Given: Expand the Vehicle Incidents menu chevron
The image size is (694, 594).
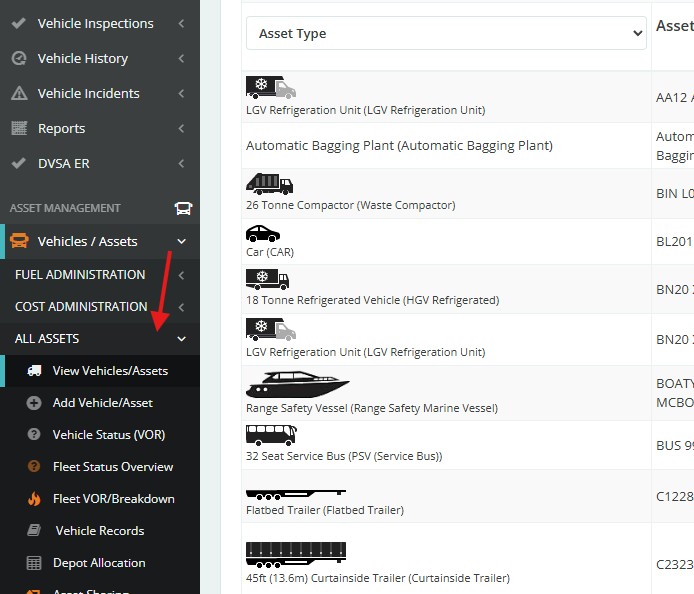Looking at the screenshot, I should tap(181, 93).
